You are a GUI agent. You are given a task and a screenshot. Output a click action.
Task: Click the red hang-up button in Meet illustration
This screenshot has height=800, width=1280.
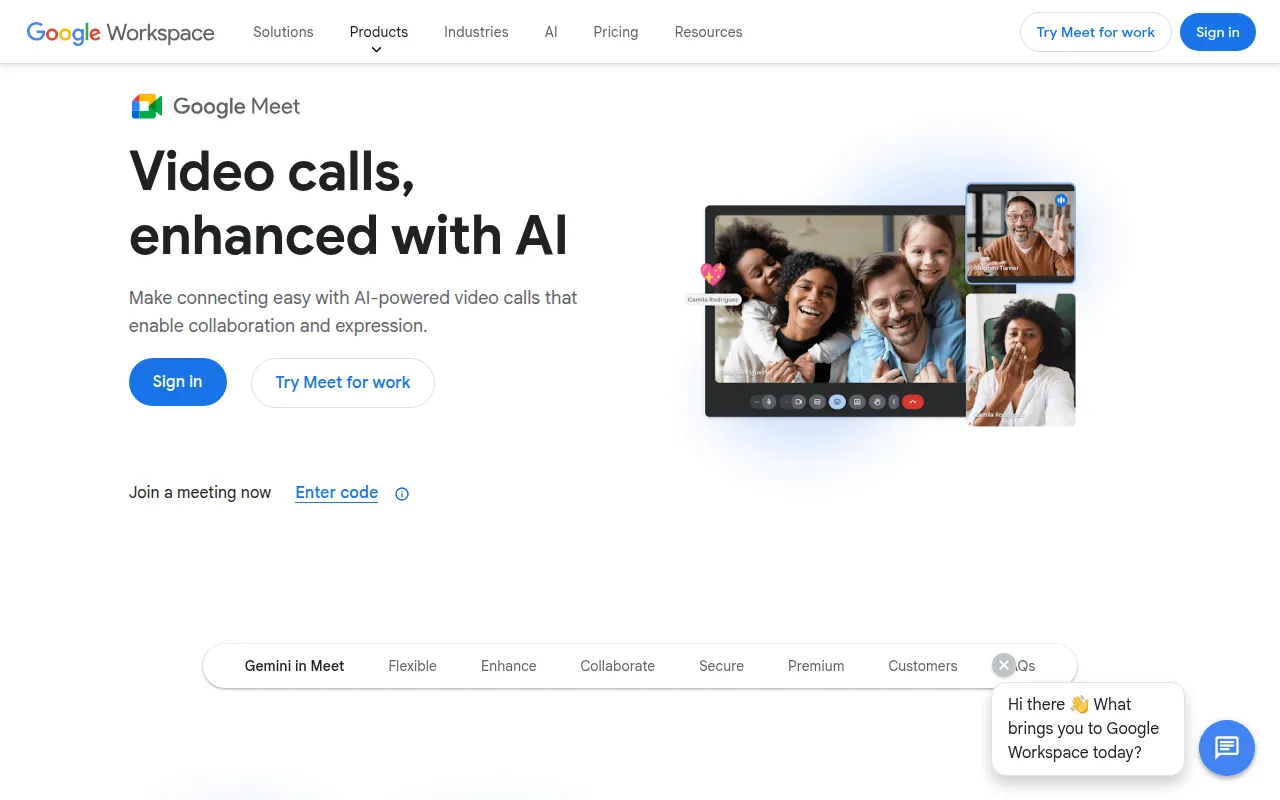point(913,402)
